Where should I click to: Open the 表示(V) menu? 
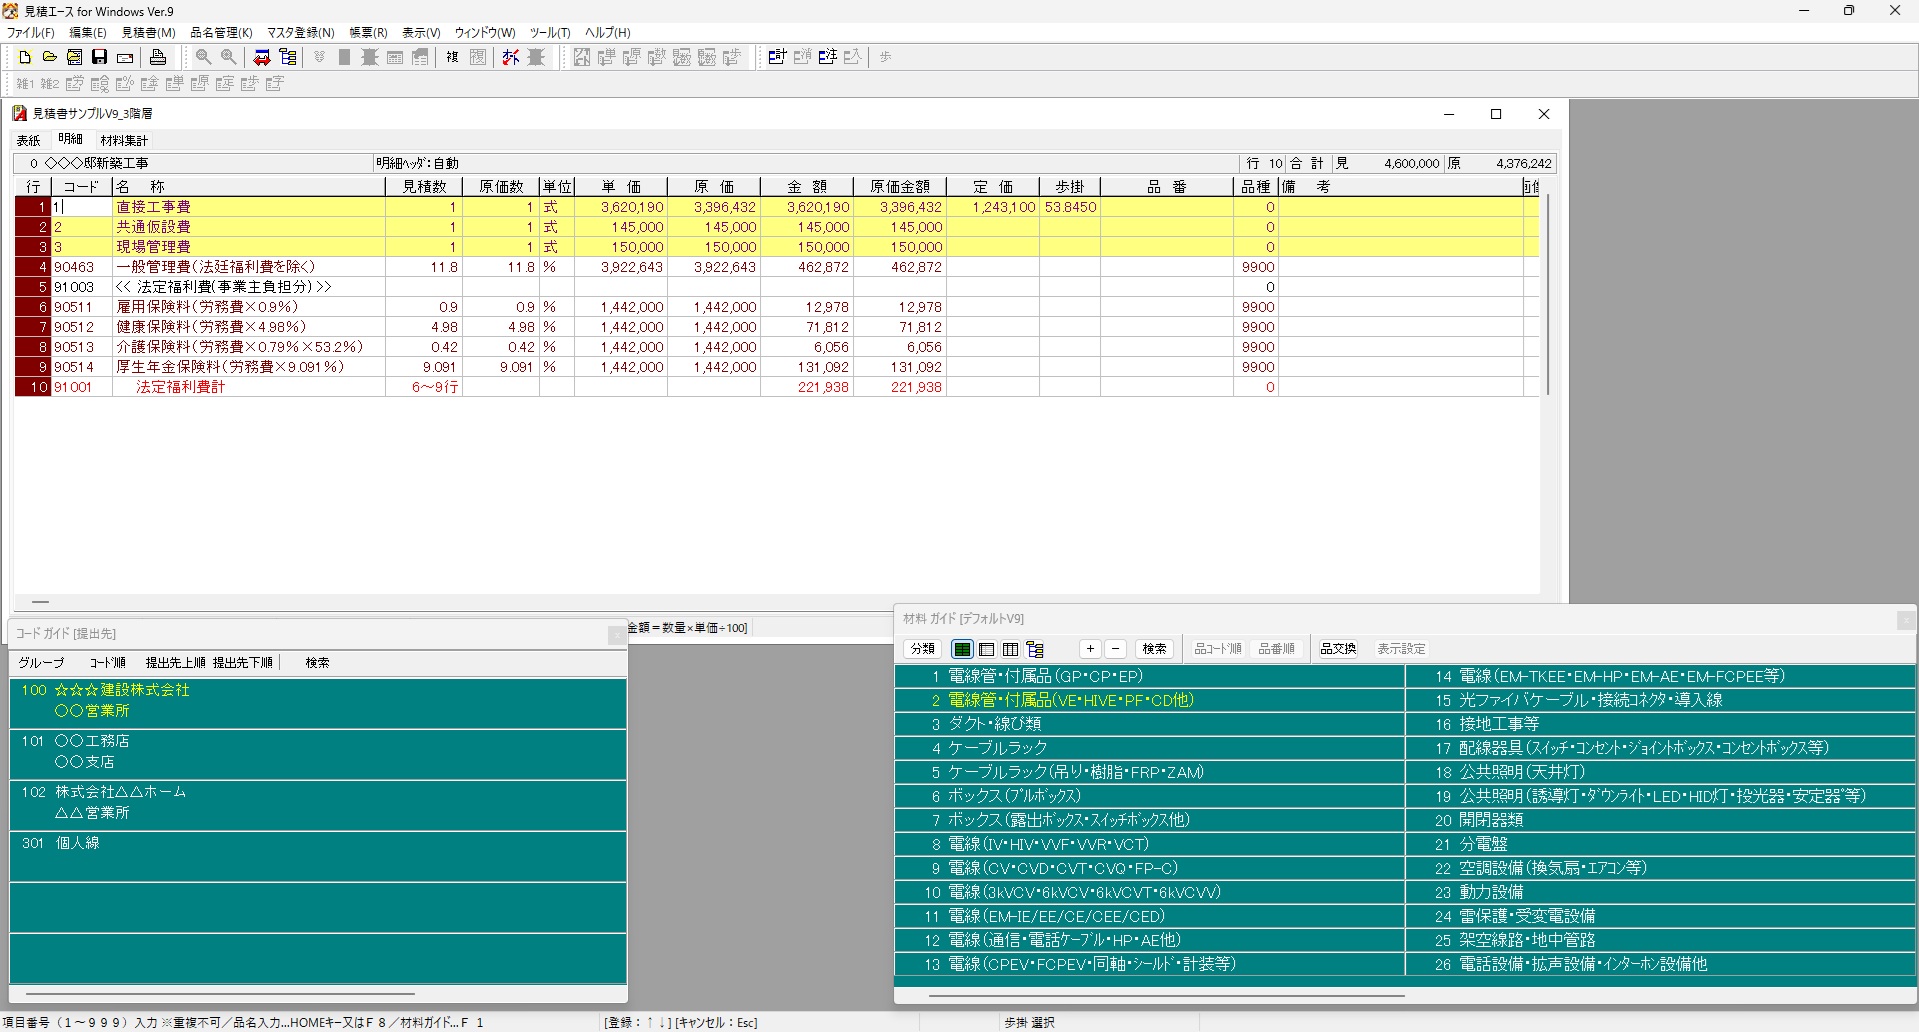tap(421, 33)
